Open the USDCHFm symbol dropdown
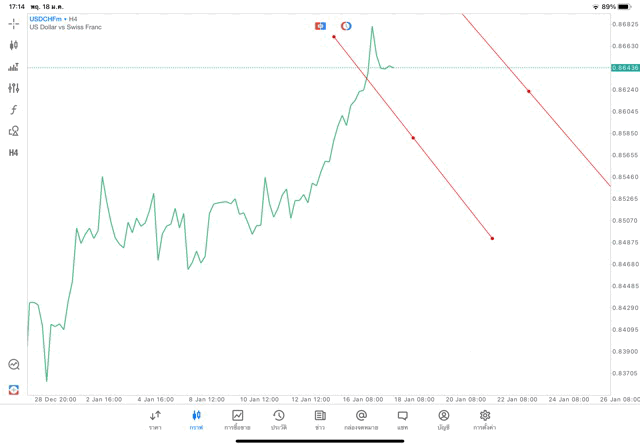This screenshot has height=447, width=640. click(x=46, y=19)
